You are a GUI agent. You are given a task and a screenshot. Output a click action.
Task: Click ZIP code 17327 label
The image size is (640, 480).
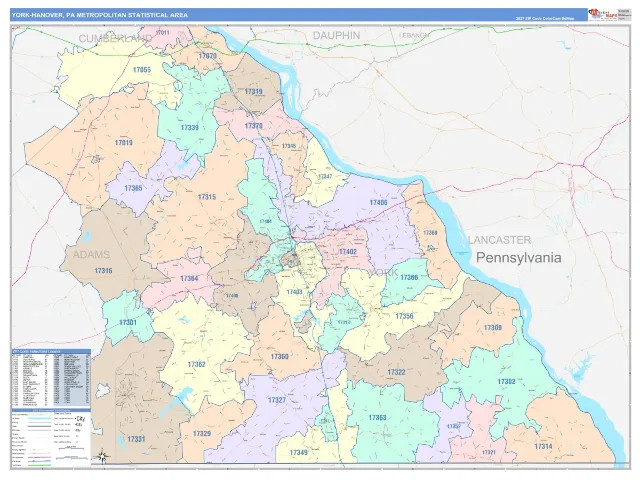[x=277, y=400]
